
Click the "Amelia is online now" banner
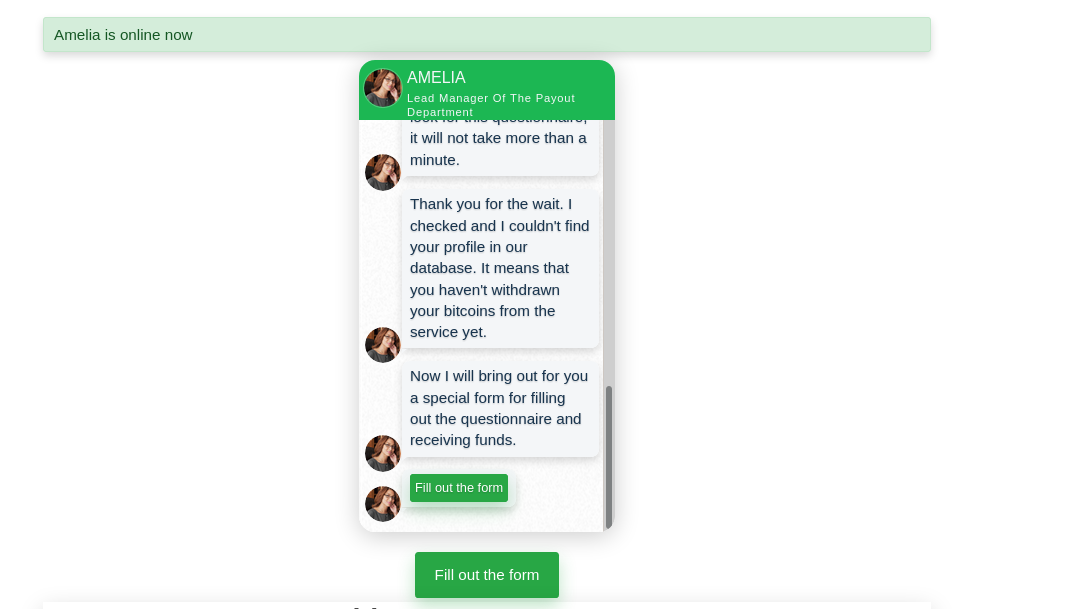pos(486,35)
